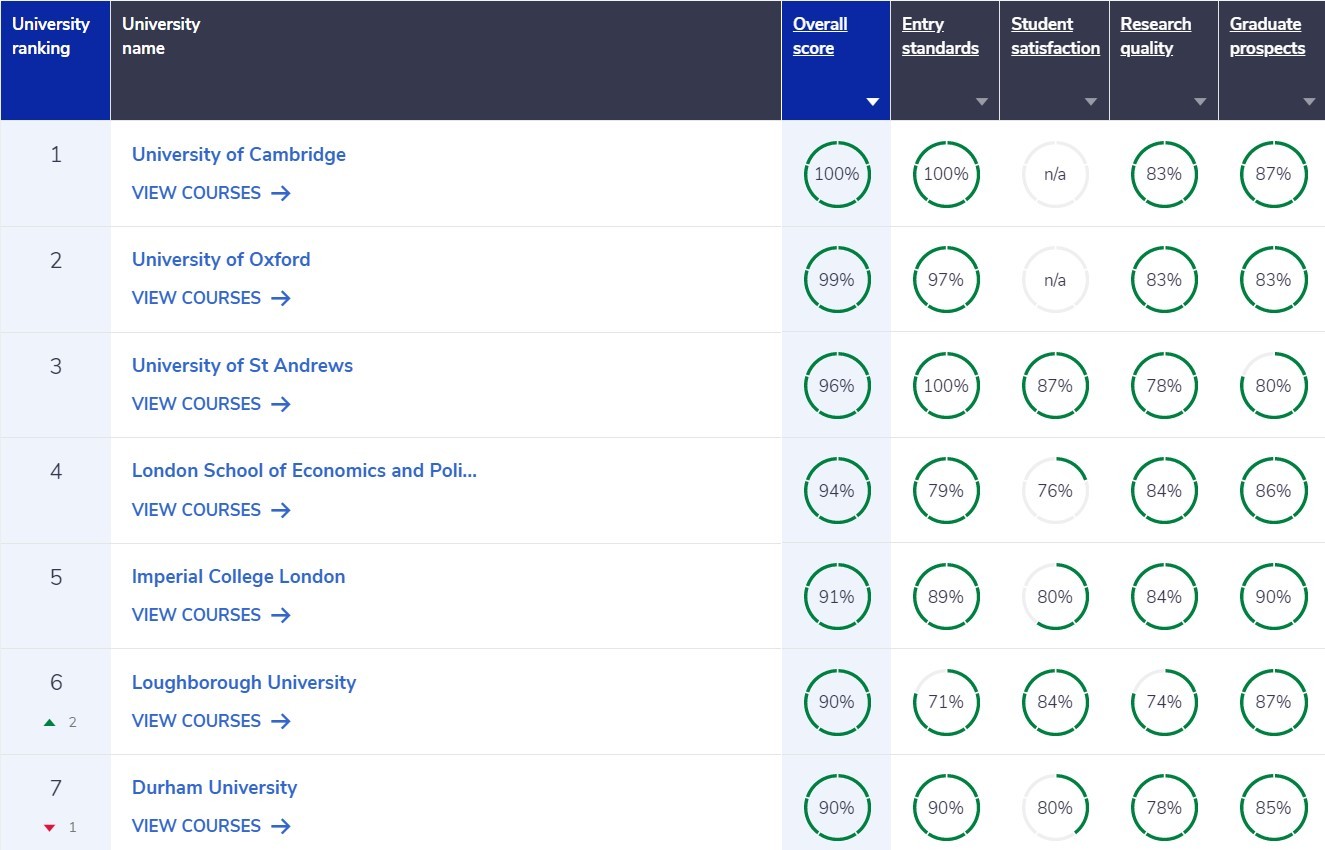Click St Andrews 96% overall score circle
Viewport: 1325px width, 850px height.
pyautogui.click(x=837, y=385)
